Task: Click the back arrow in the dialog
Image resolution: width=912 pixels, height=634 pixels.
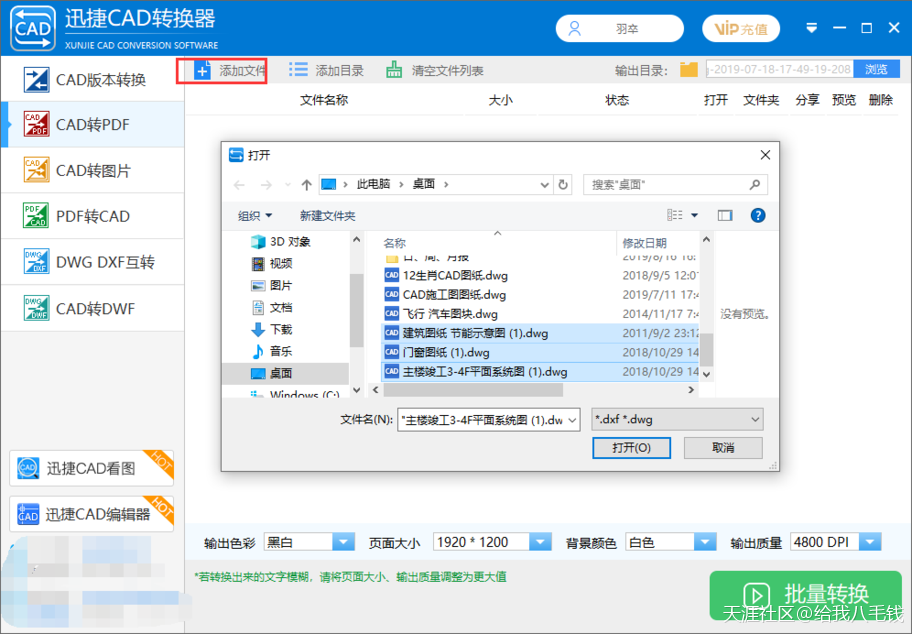Action: pyautogui.click(x=239, y=185)
